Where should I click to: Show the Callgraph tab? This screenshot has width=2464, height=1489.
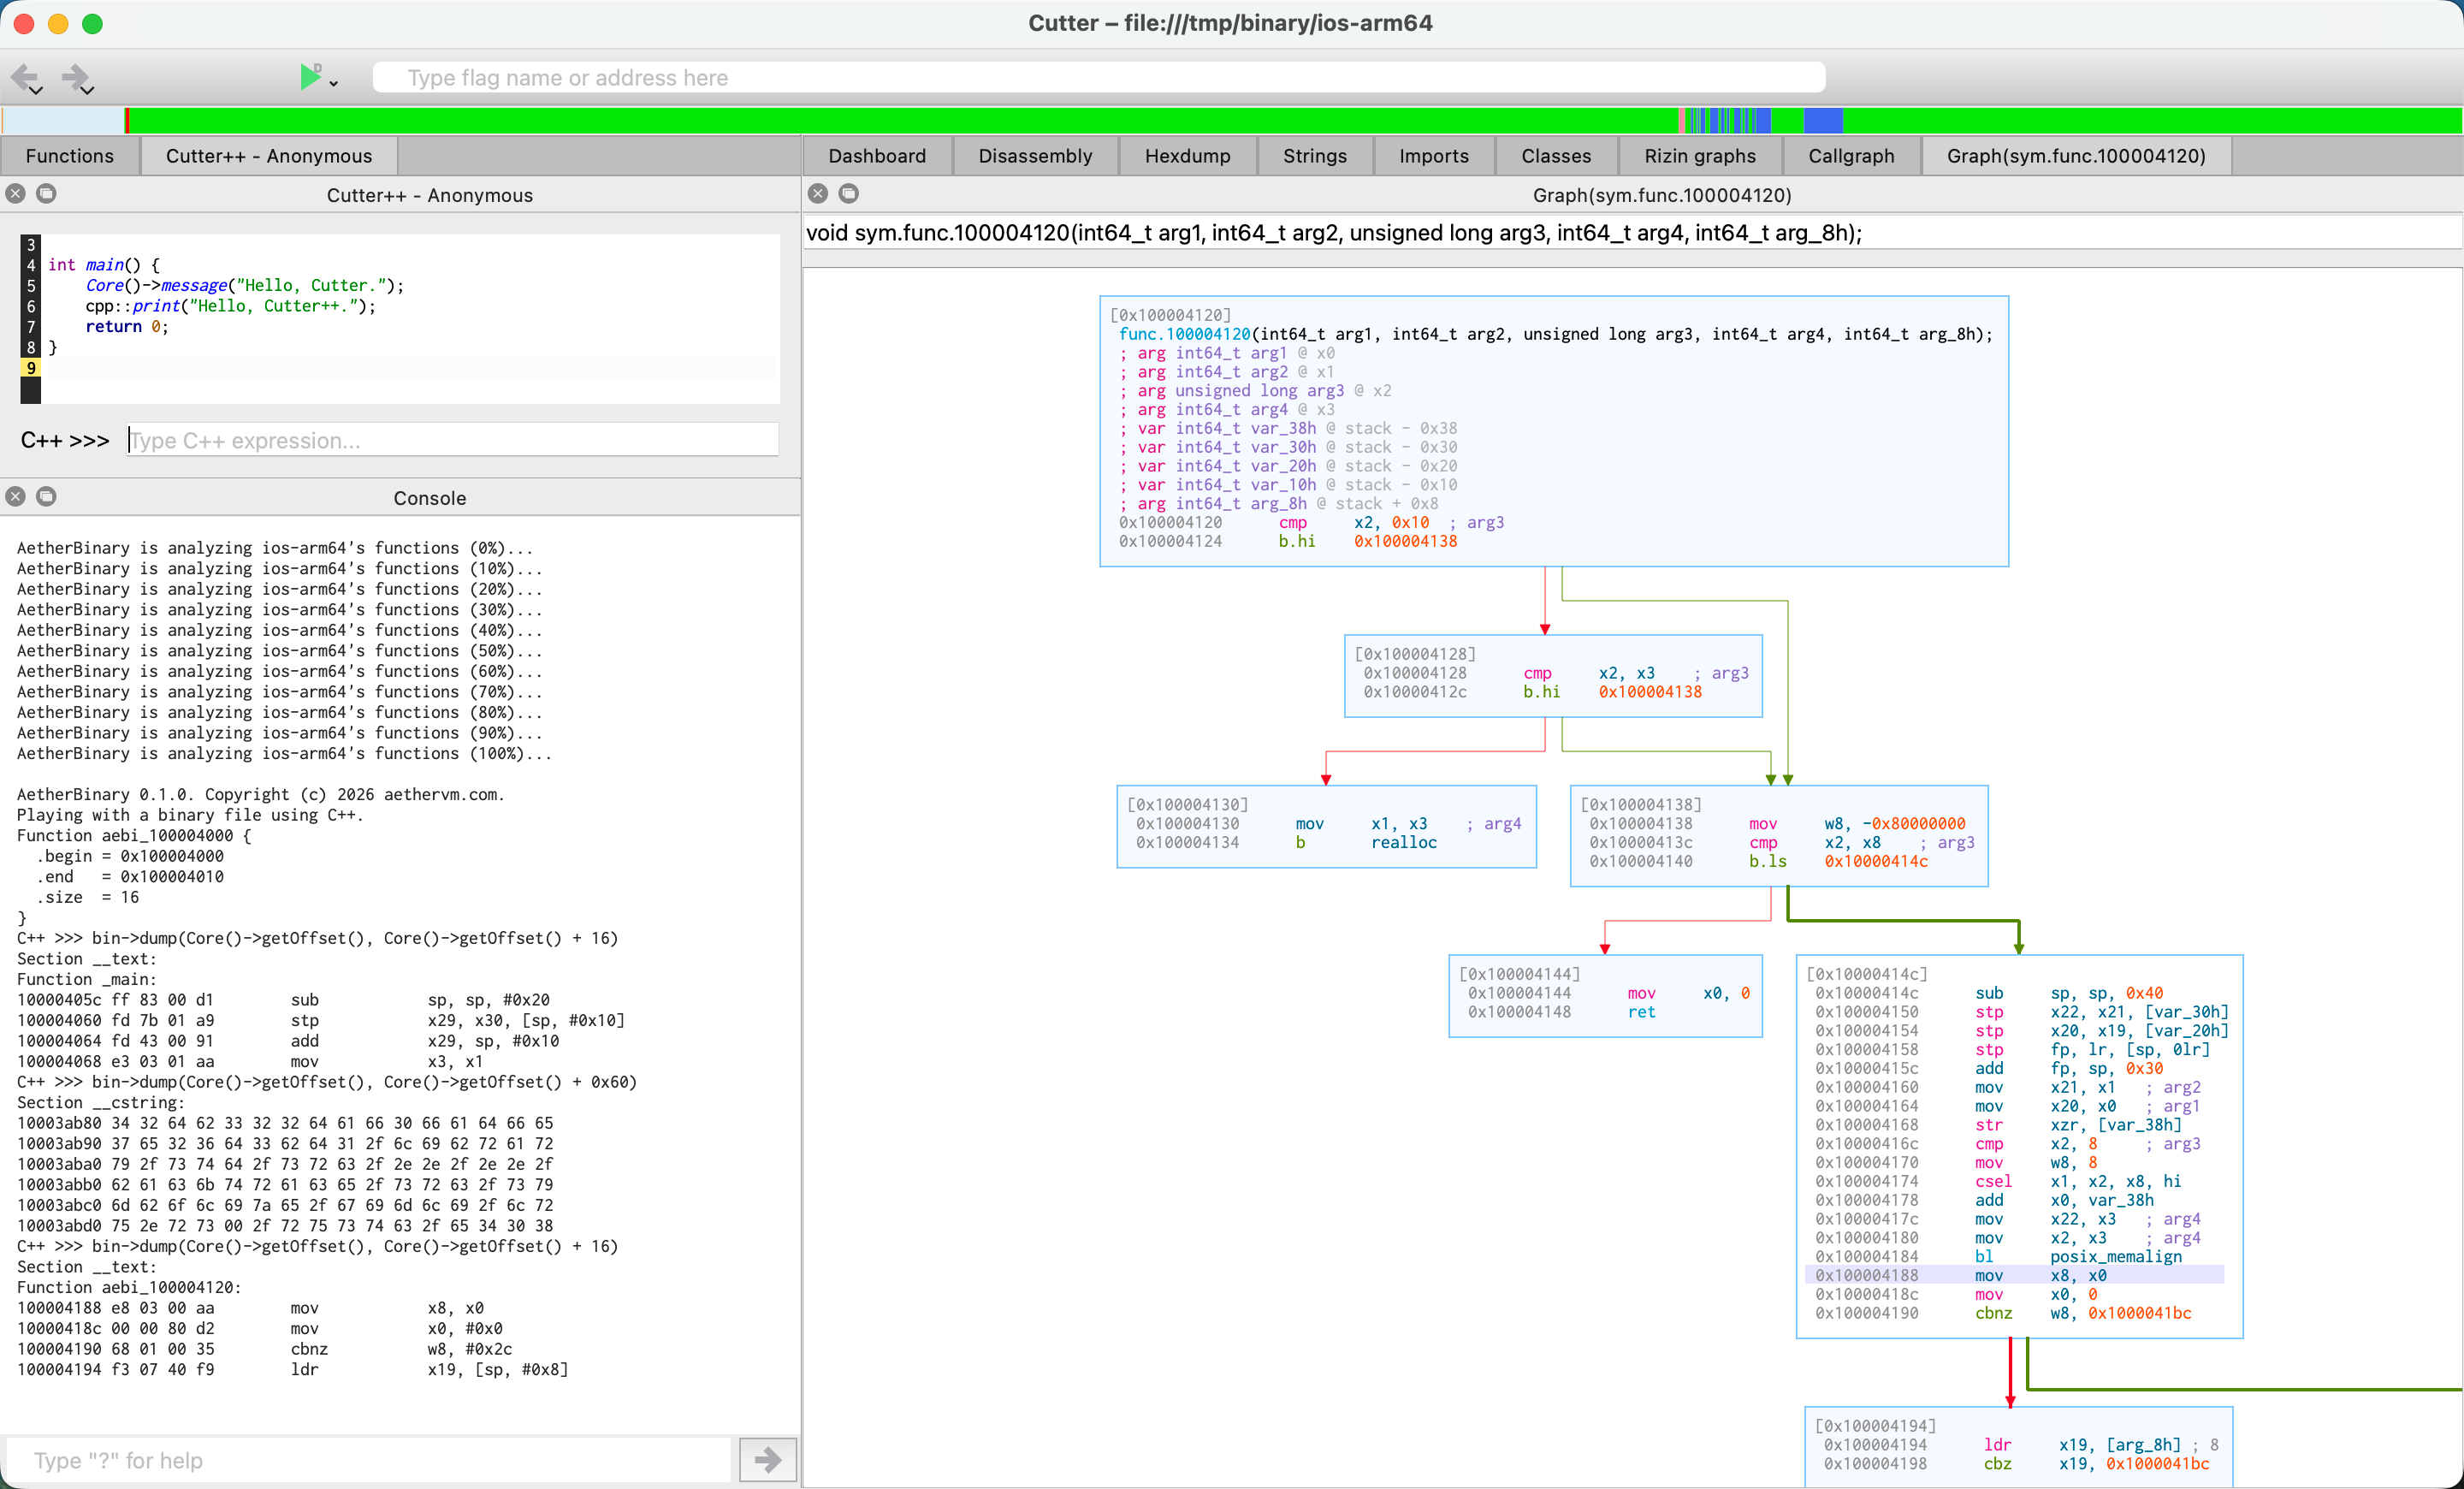click(x=1851, y=156)
